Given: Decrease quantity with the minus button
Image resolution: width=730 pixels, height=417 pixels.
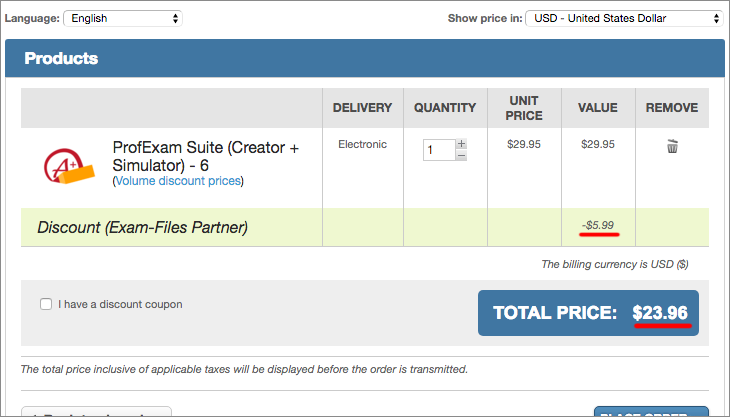Looking at the screenshot, I should tap(461, 156).
